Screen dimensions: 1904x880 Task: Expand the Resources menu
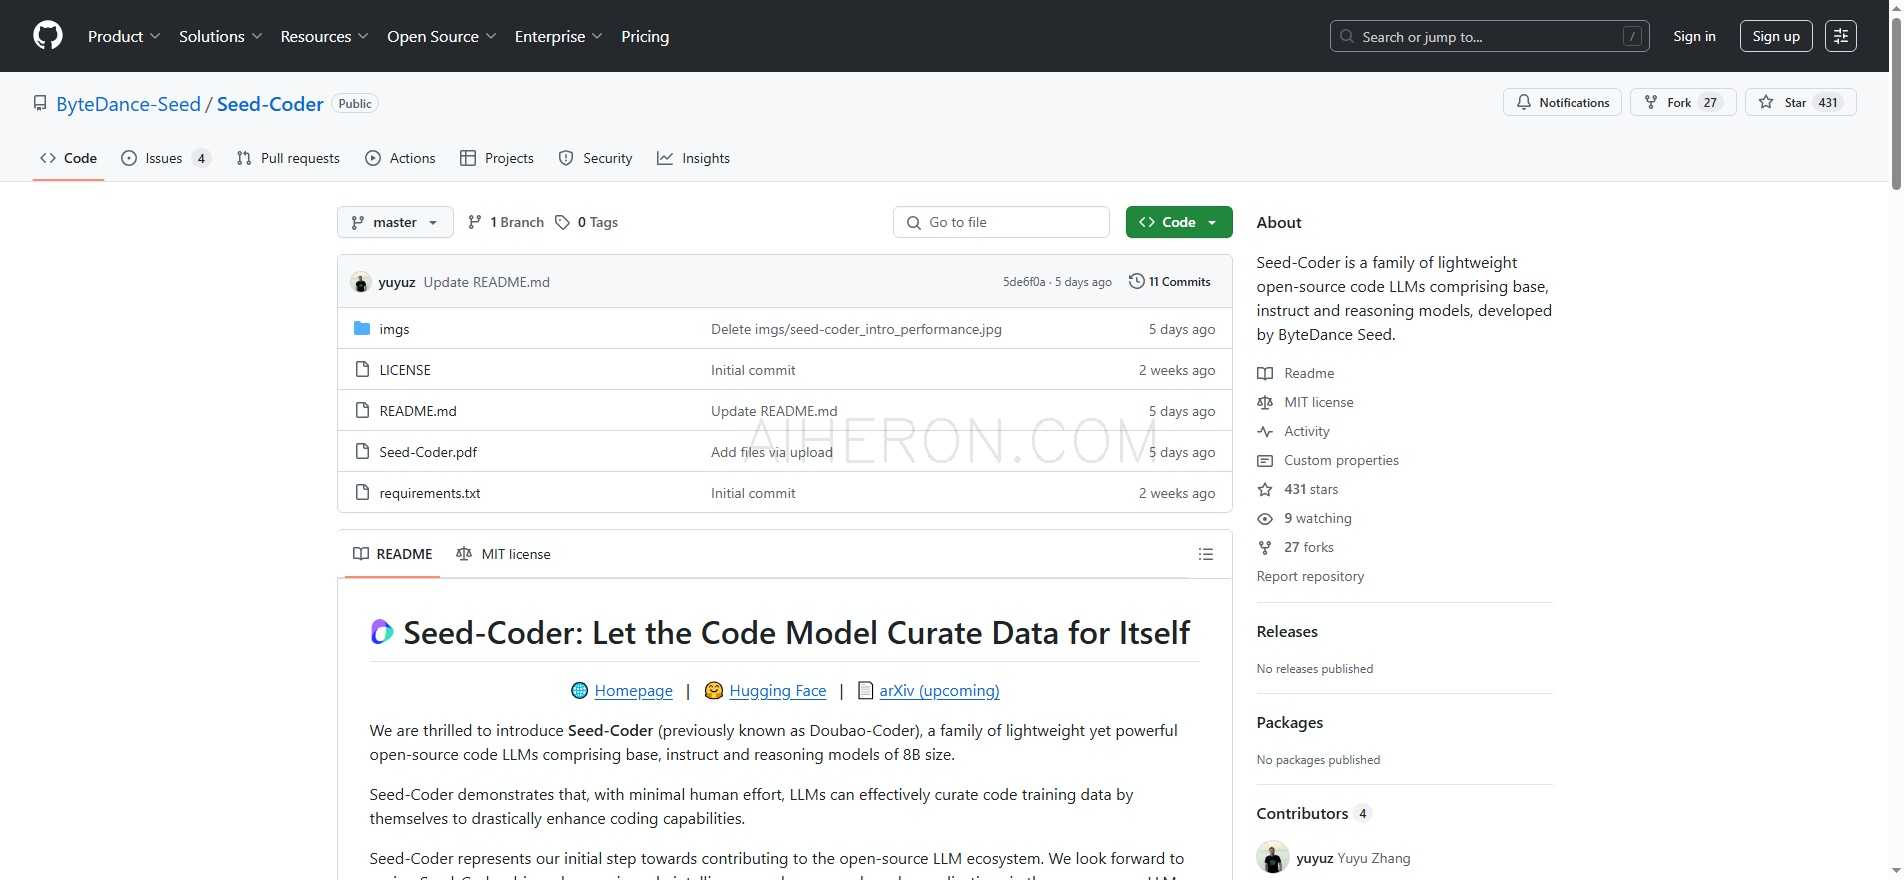(325, 36)
